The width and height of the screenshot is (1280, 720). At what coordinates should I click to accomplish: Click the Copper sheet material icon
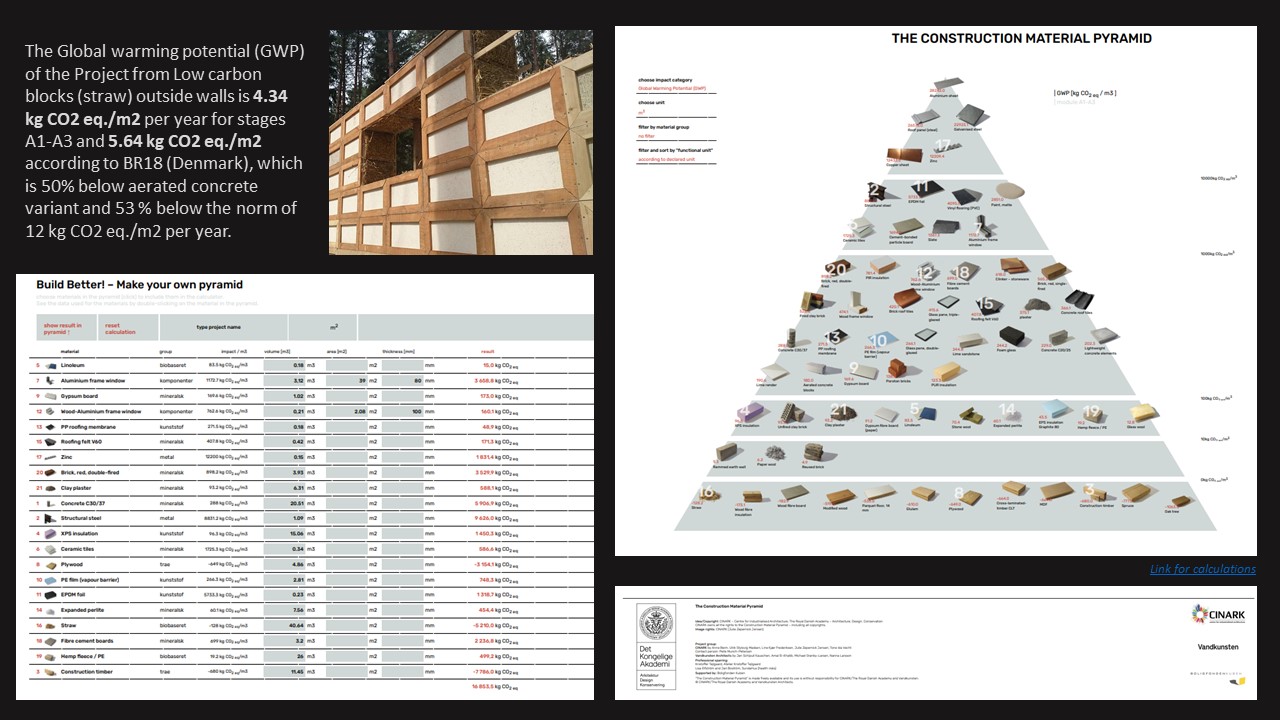pyautogui.click(x=904, y=157)
